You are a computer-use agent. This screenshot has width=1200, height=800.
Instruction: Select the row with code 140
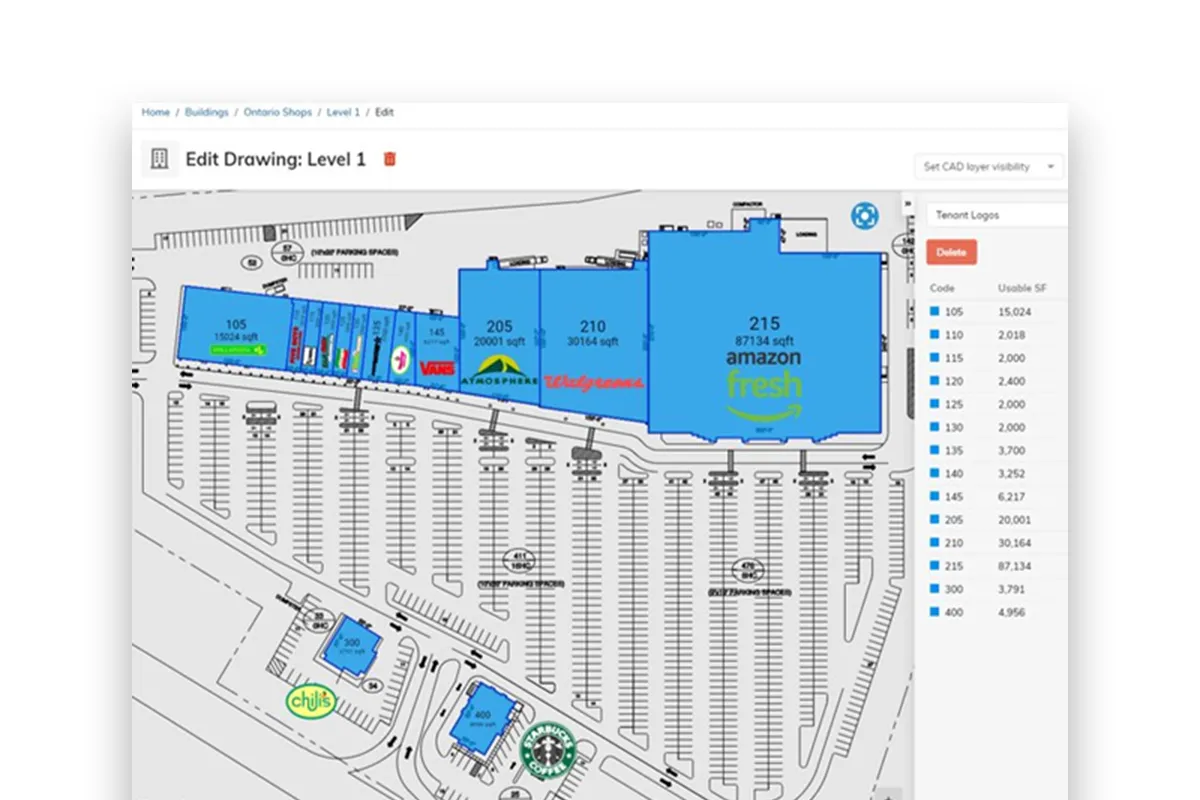coord(997,473)
